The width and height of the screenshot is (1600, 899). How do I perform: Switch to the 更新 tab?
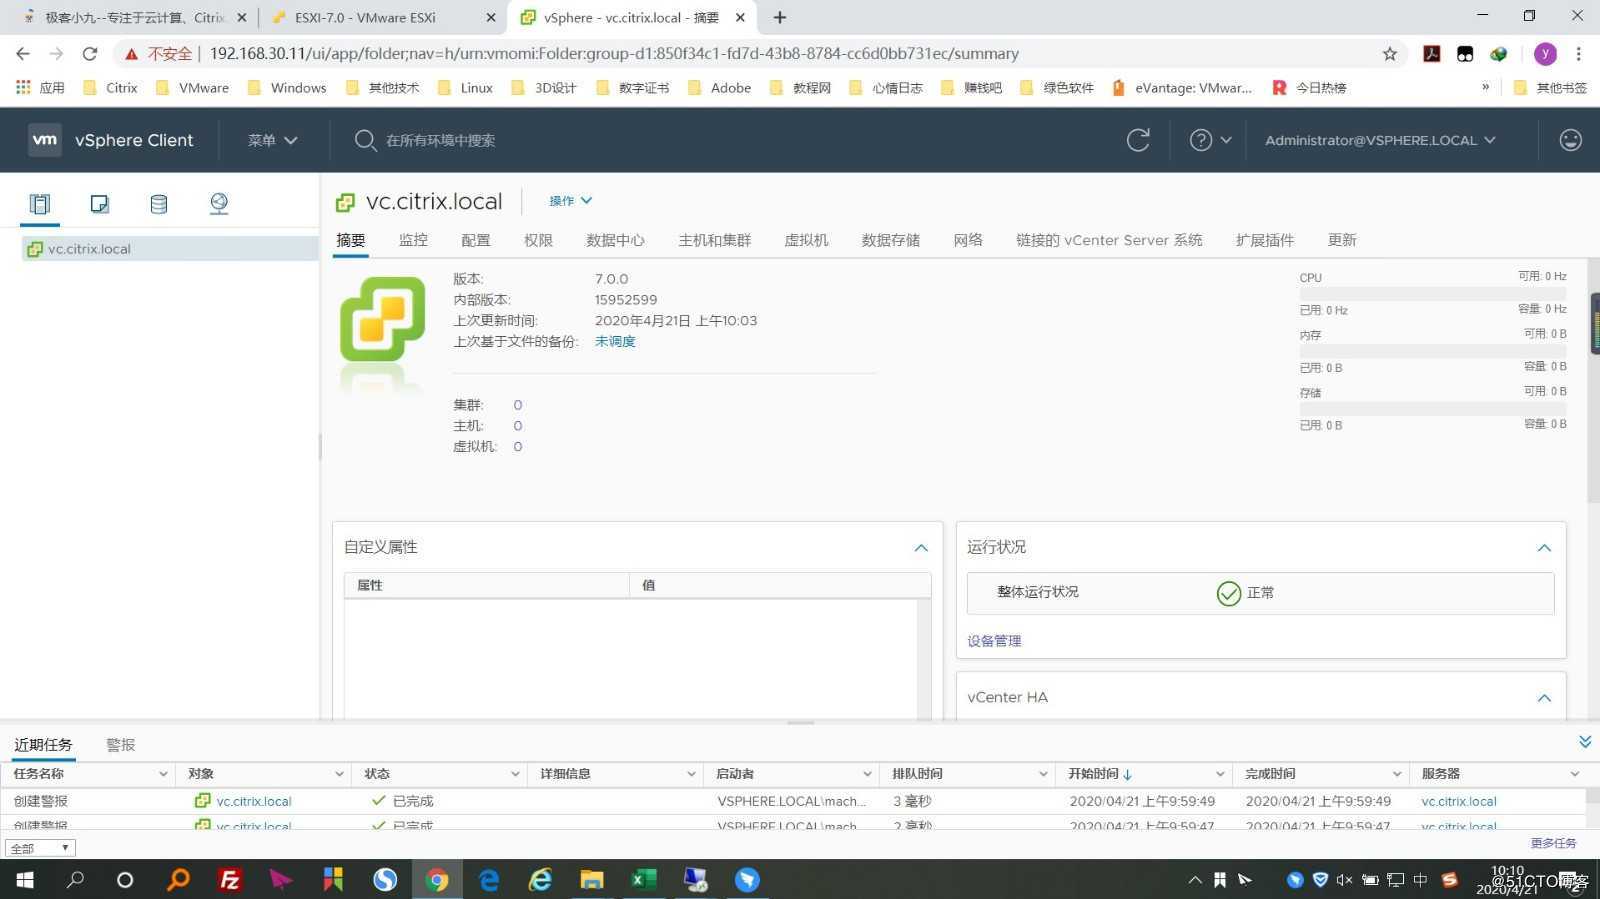pyautogui.click(x=1342, y=240)
